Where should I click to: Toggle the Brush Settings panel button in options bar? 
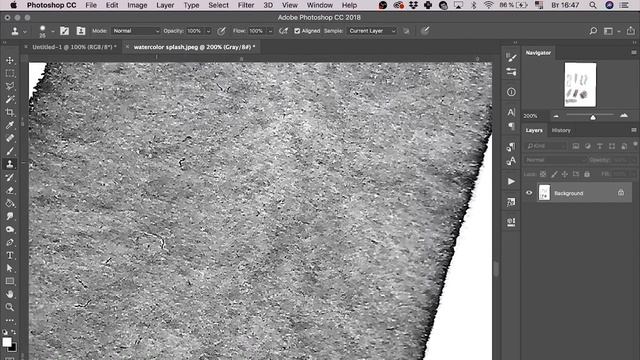[64, 31]
